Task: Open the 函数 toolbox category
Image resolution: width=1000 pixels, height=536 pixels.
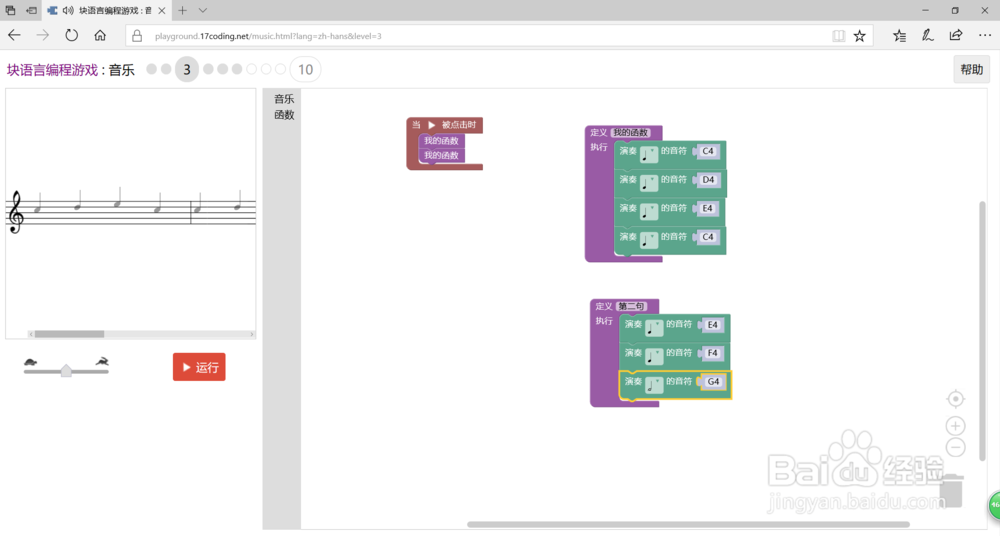Action: tap(284, 115)
